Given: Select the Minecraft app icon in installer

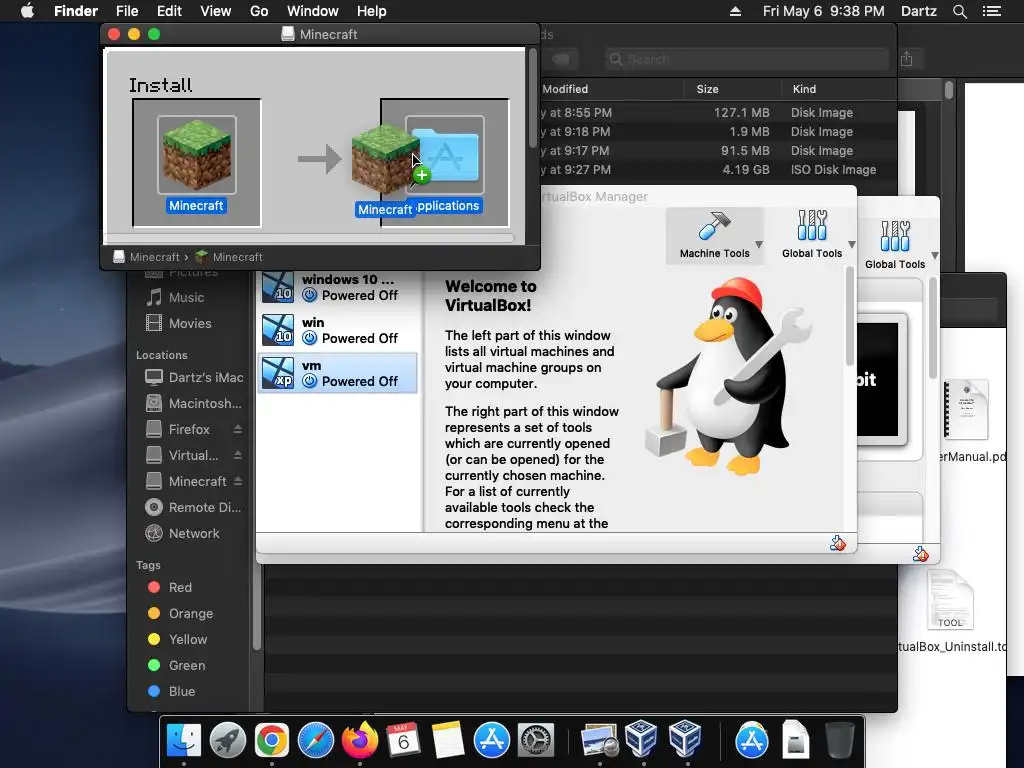Looking at the screenshot, I should pos(197,155).
